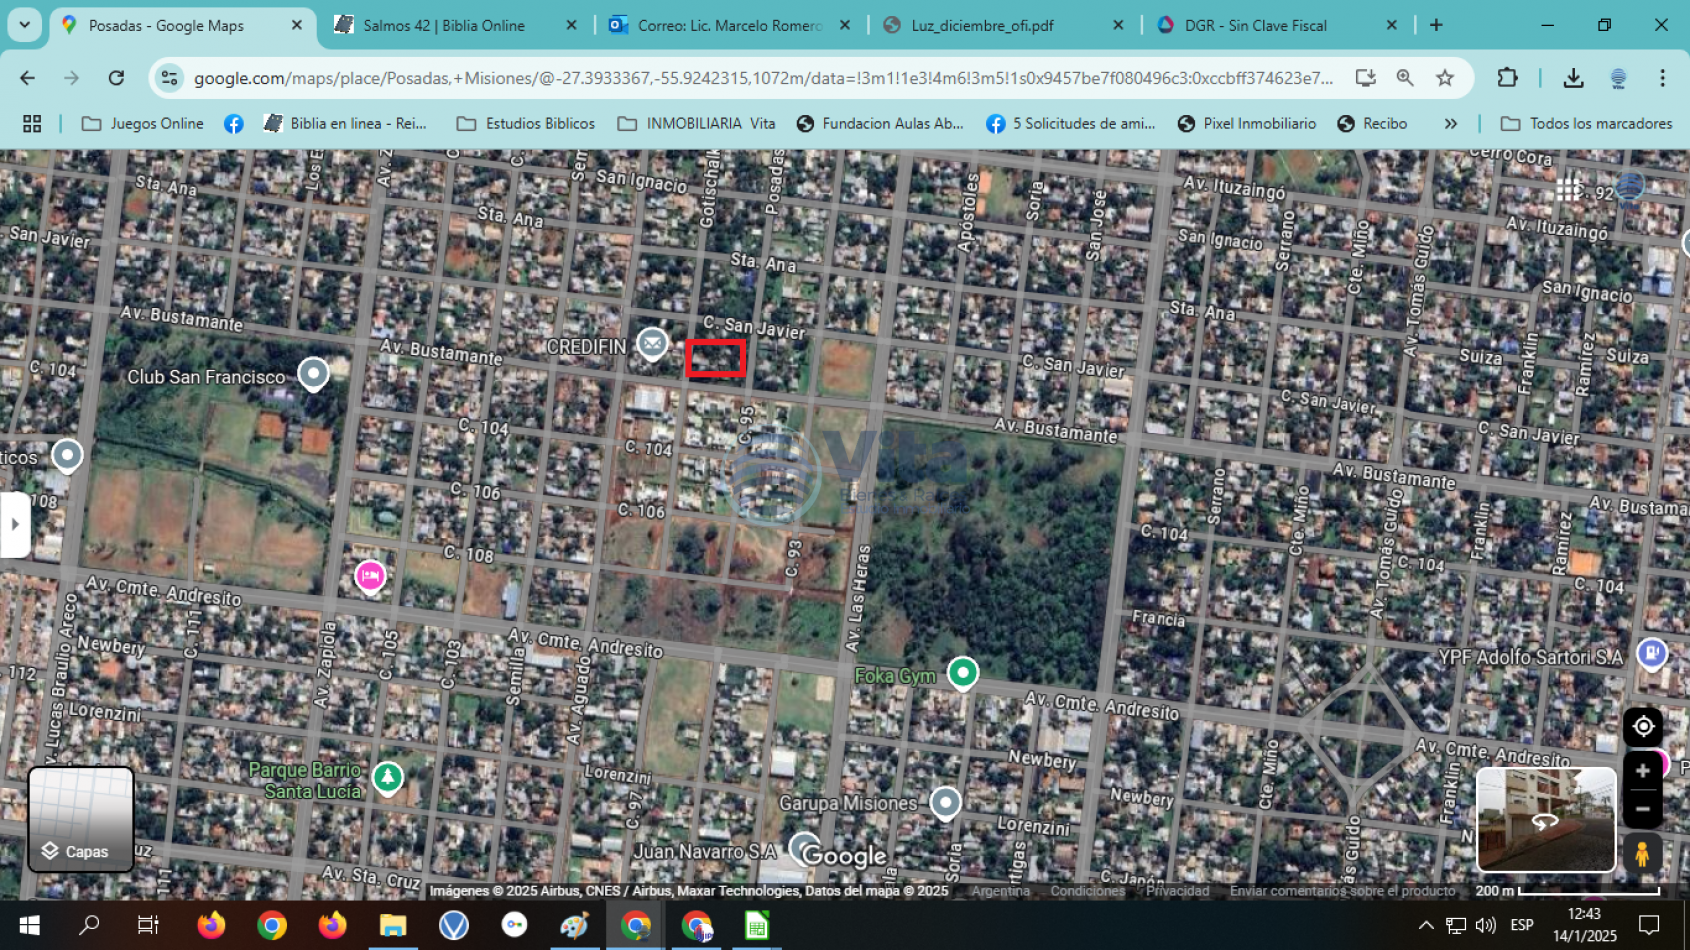This screenshot has width=1690, height=950.
Task: Click the zoom out minus button
Action: tap(1642, 808)
